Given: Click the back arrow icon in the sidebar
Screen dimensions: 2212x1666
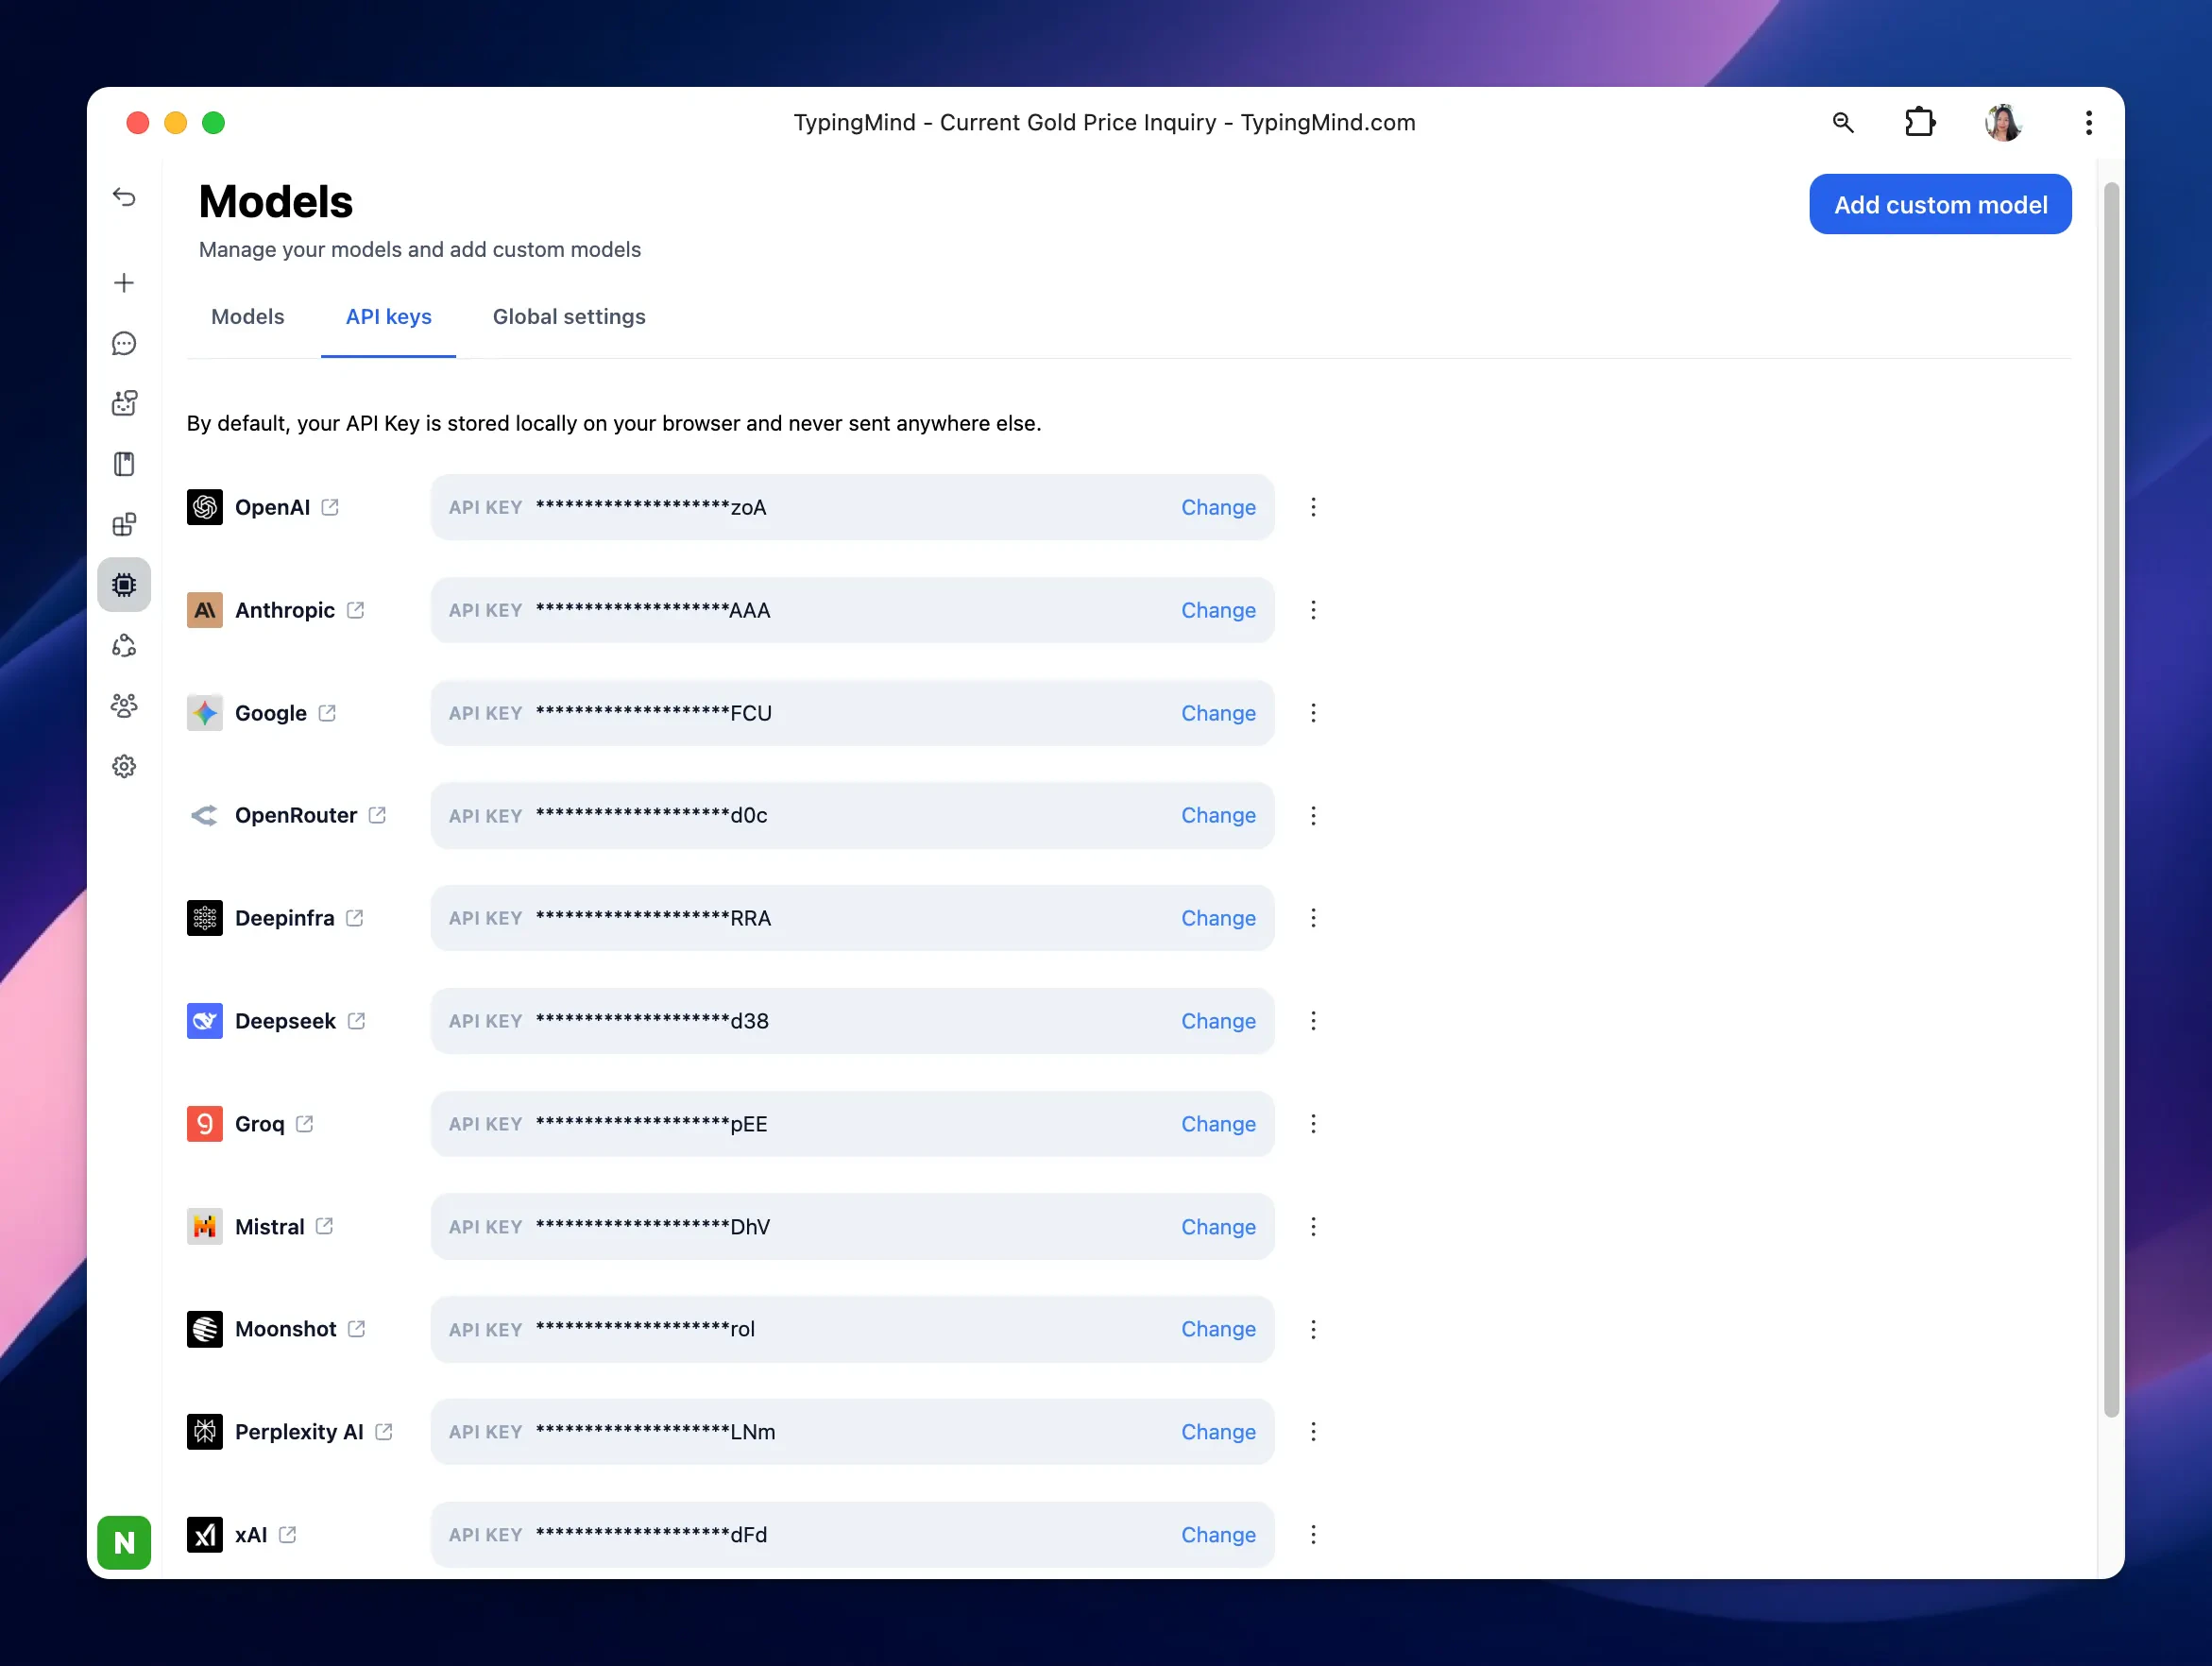Looking at the screenshot, I should tap(124, 197).
